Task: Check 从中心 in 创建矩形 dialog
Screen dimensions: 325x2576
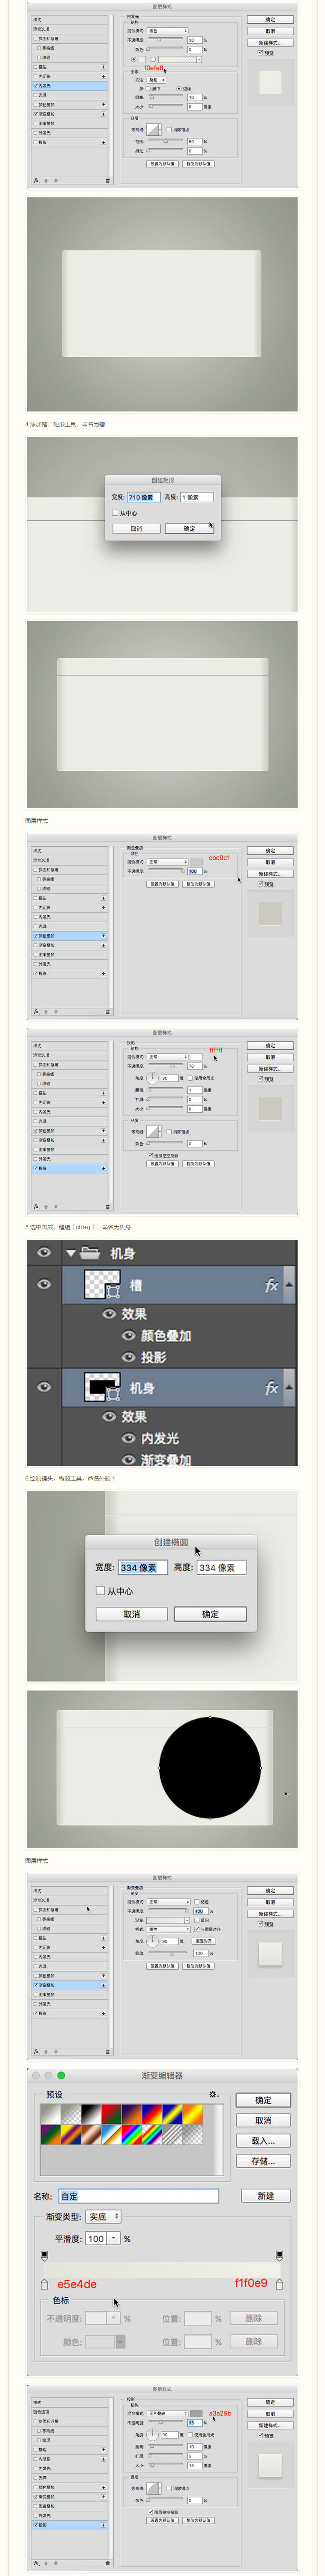Action: click(x=115, y=513)
